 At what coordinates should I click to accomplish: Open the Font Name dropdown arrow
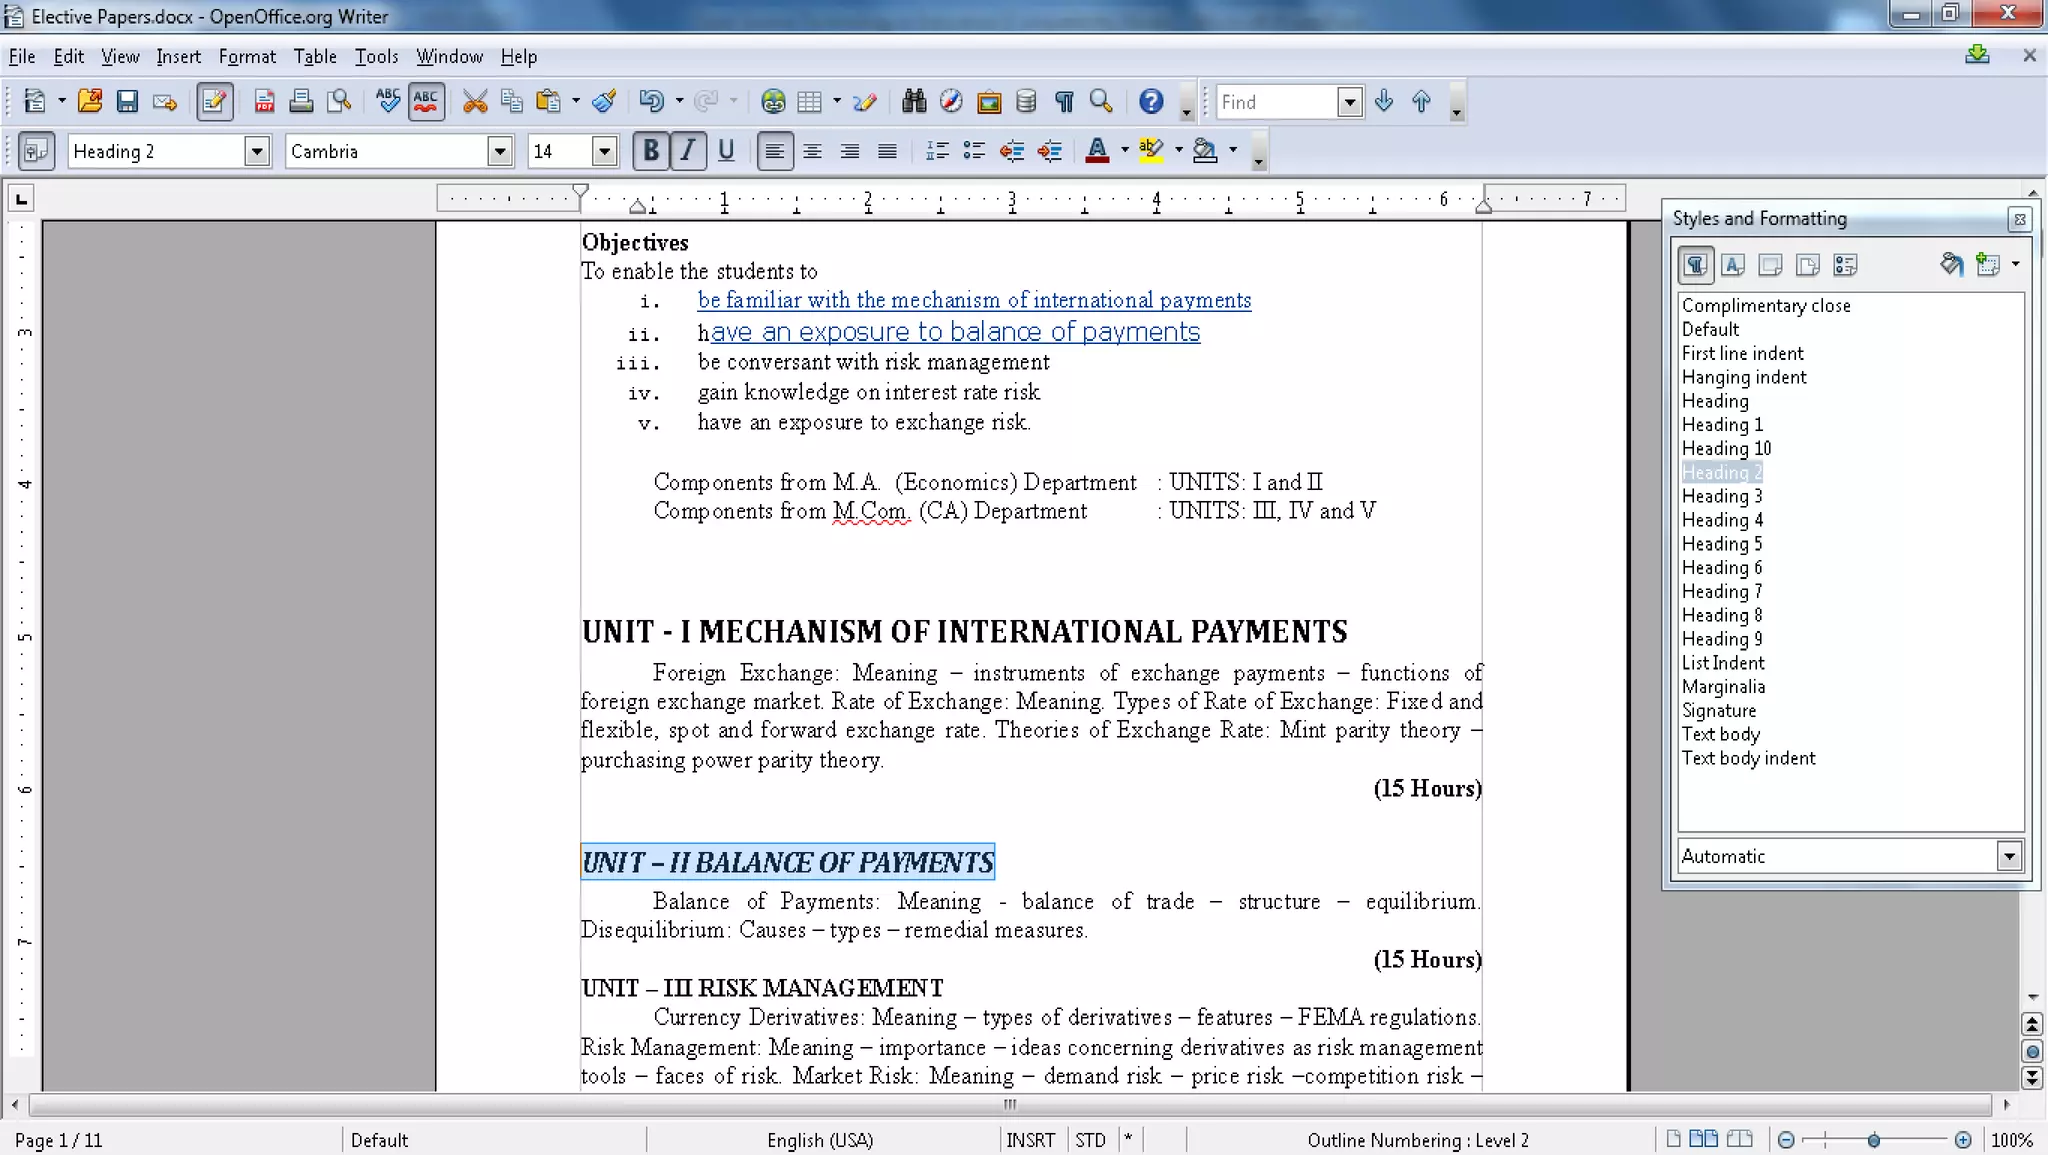(499, 151)
